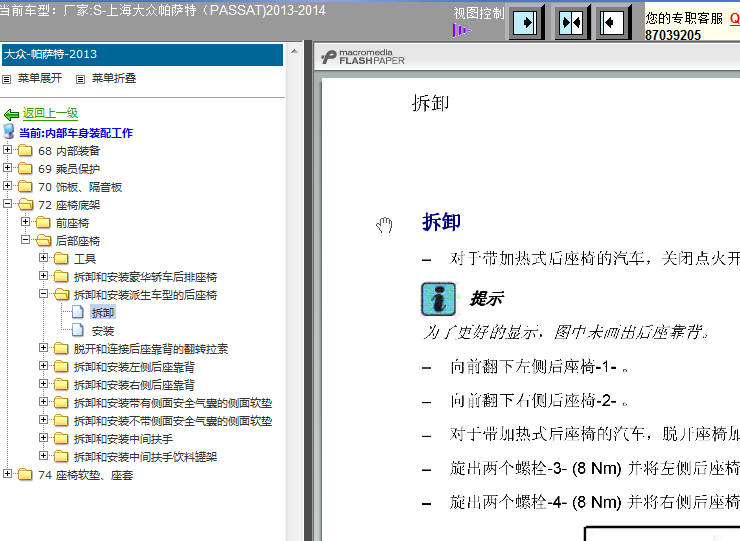Click the folder icon of 70 饰板、隔音板
Viewport: 740px width, 541px height.
25,186
